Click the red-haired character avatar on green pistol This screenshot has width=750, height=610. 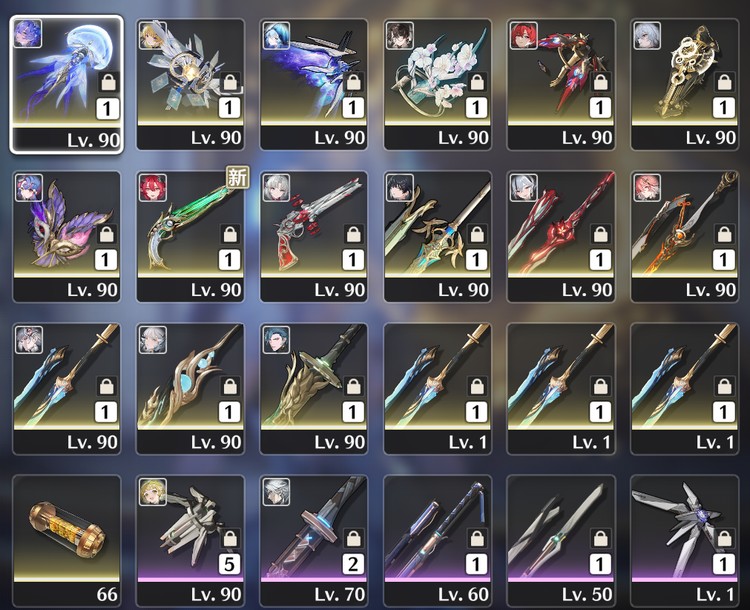tap(153, 188)
